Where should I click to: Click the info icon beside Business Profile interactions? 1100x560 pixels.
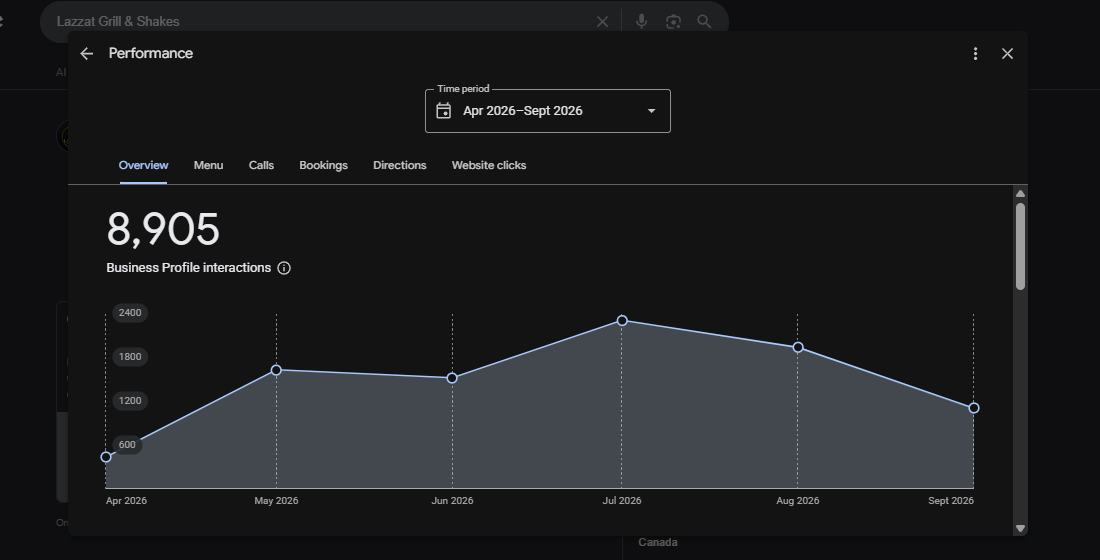(284, 268)
